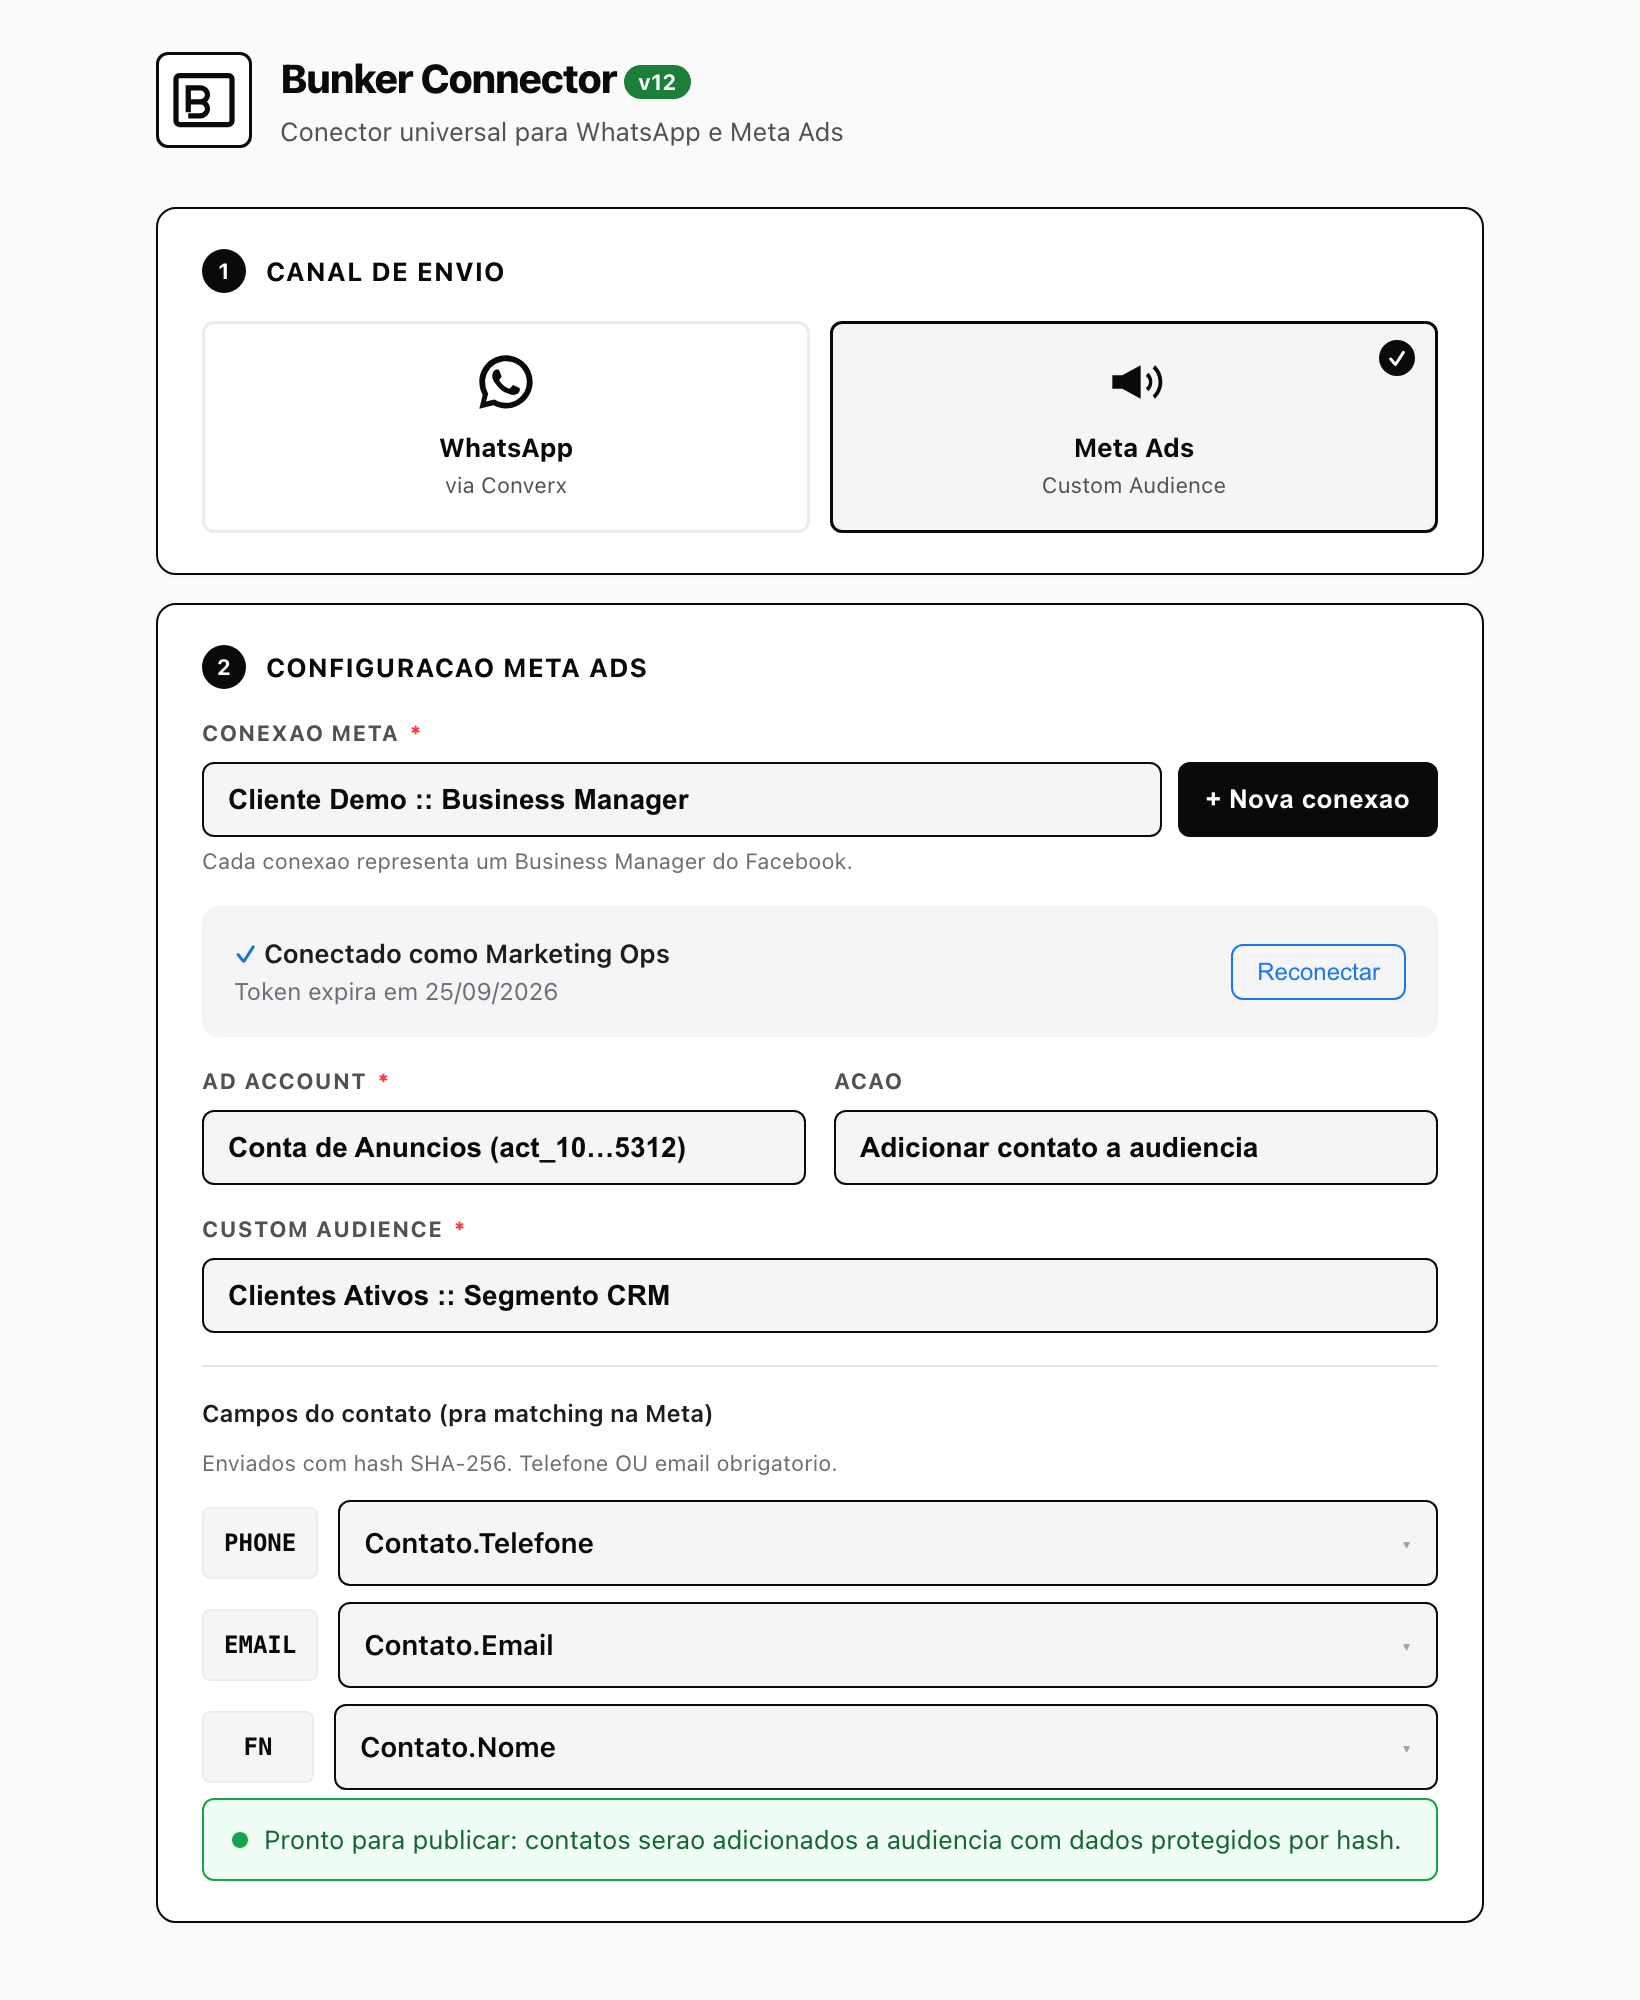Select the WhatsApp via Converx channel
1640x2000 pixels.
coord(506,427)
